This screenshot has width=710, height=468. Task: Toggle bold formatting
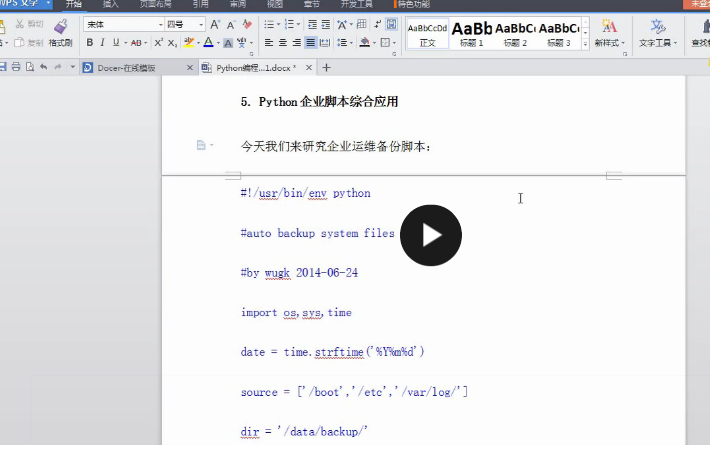[x=90, y=43]
